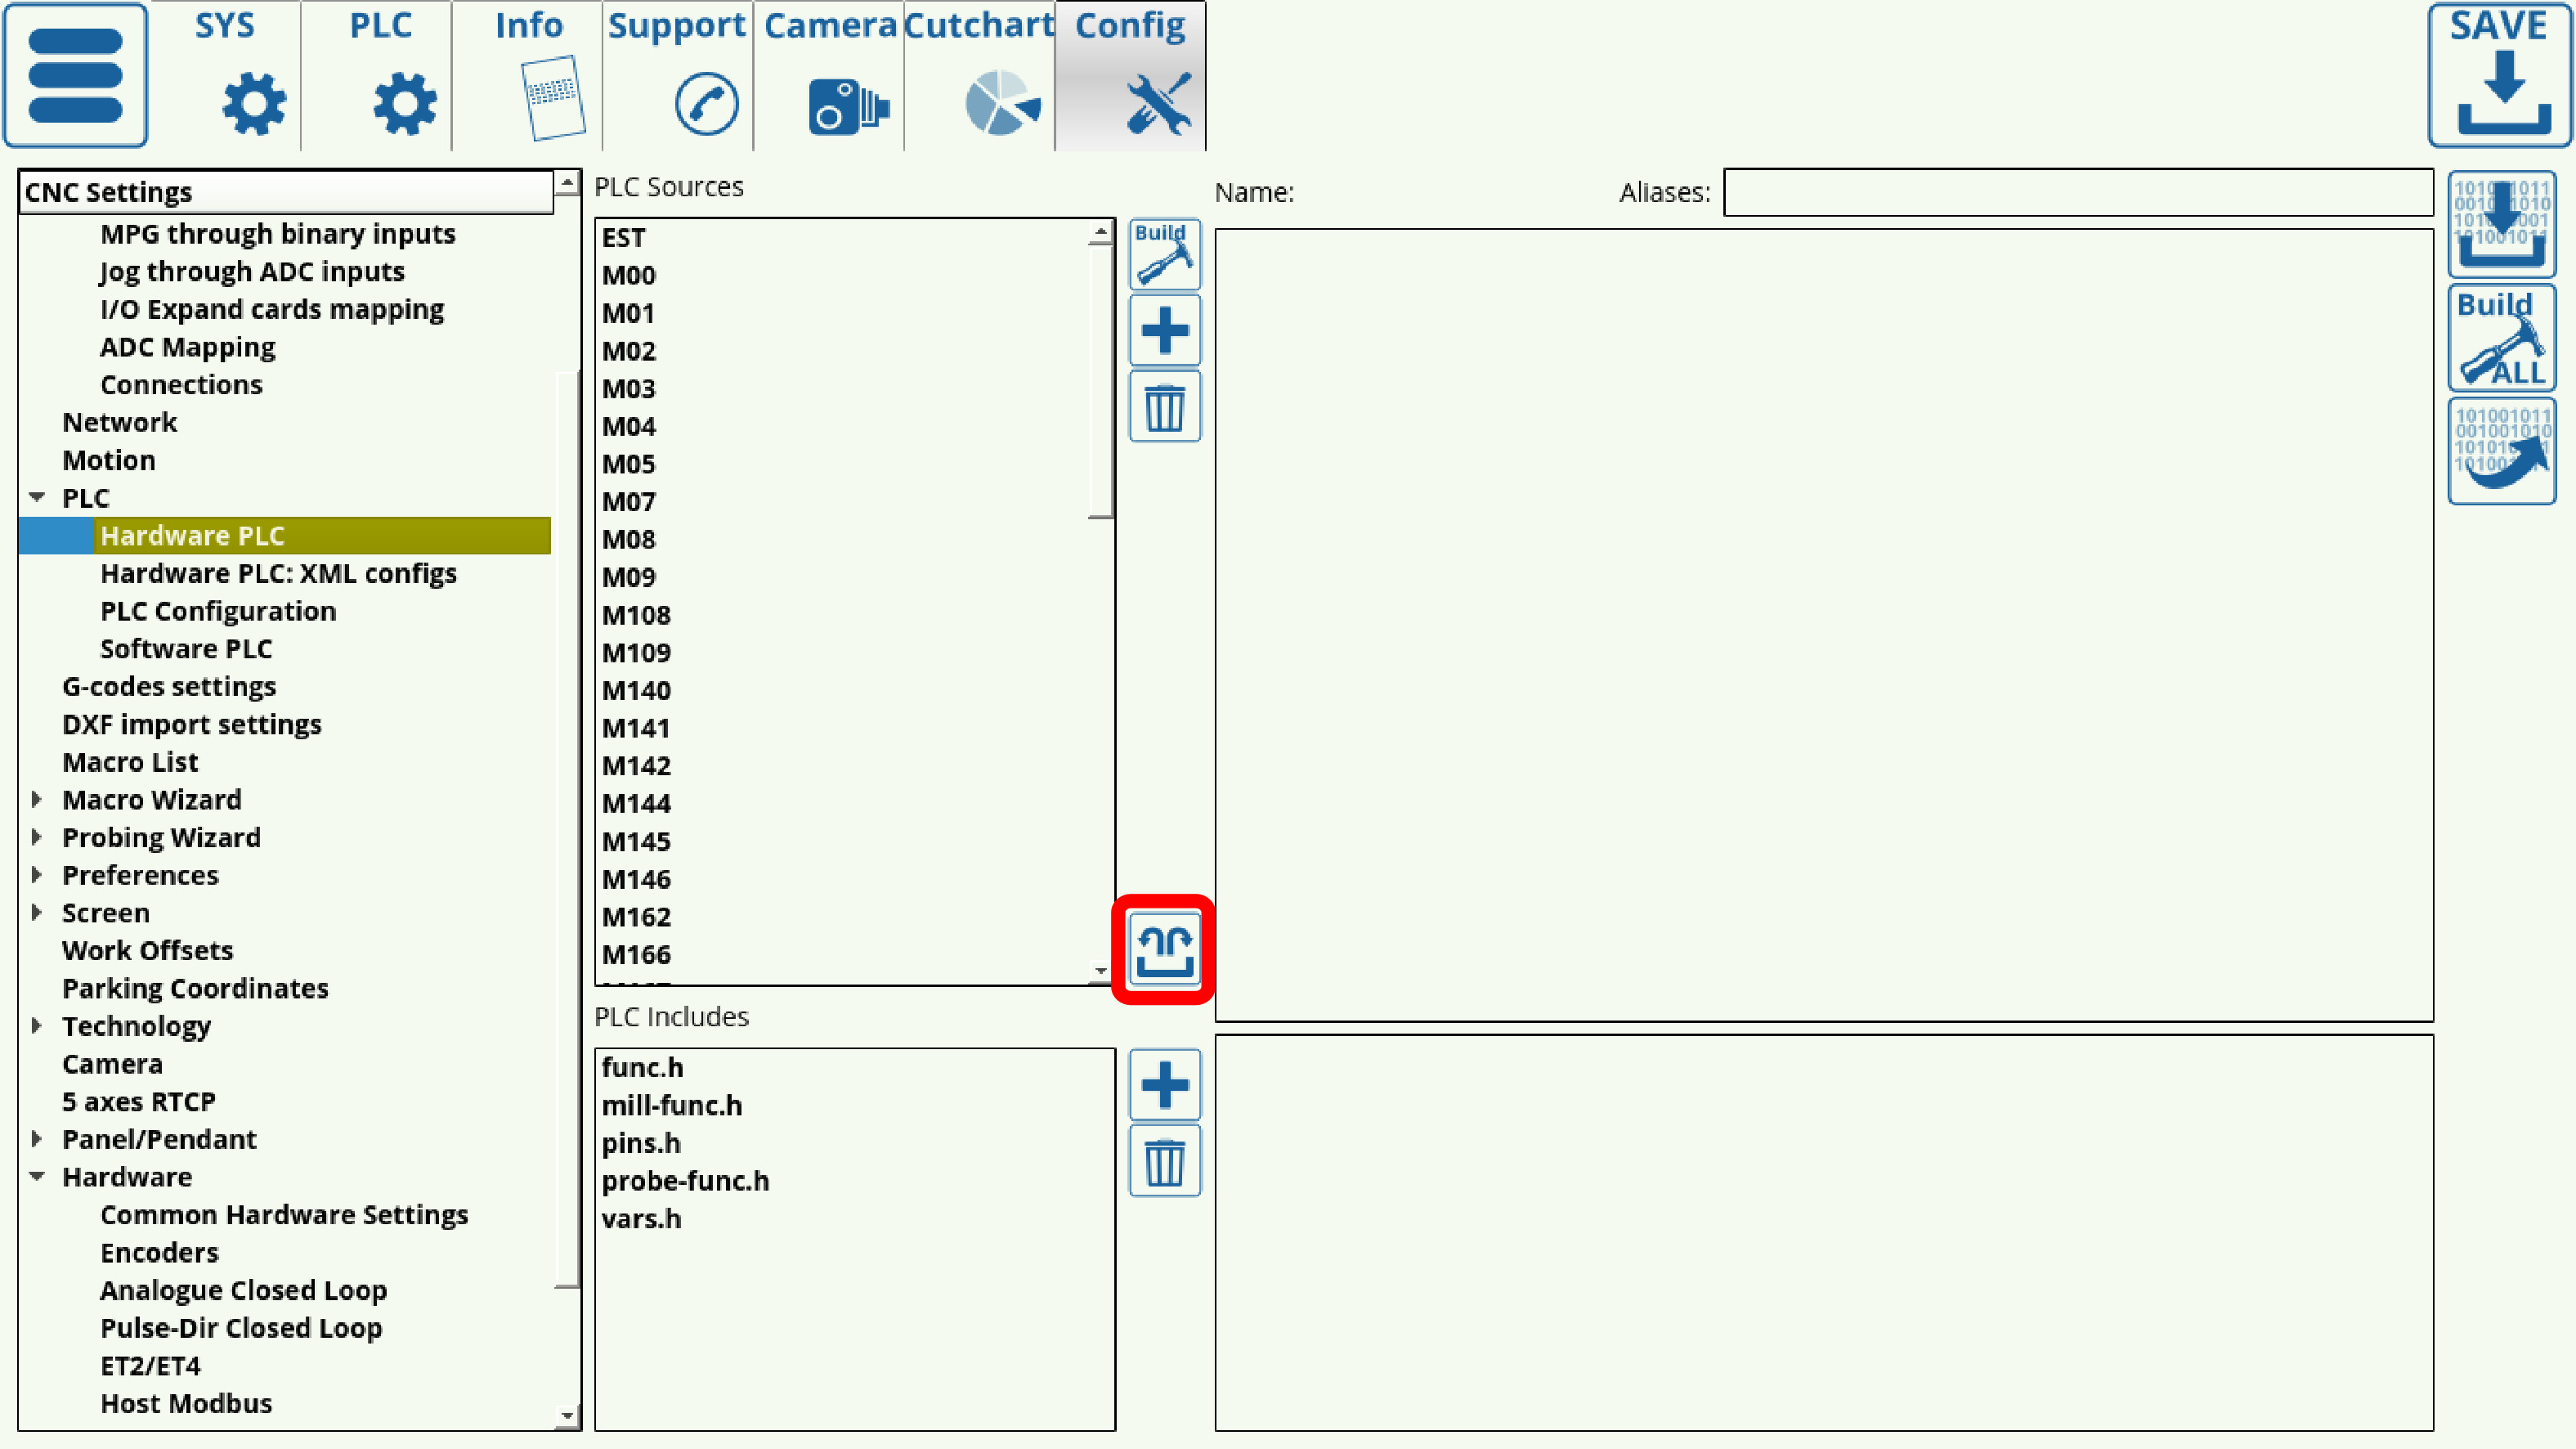Select Software PLC in the settings tree

pos(186,648)
